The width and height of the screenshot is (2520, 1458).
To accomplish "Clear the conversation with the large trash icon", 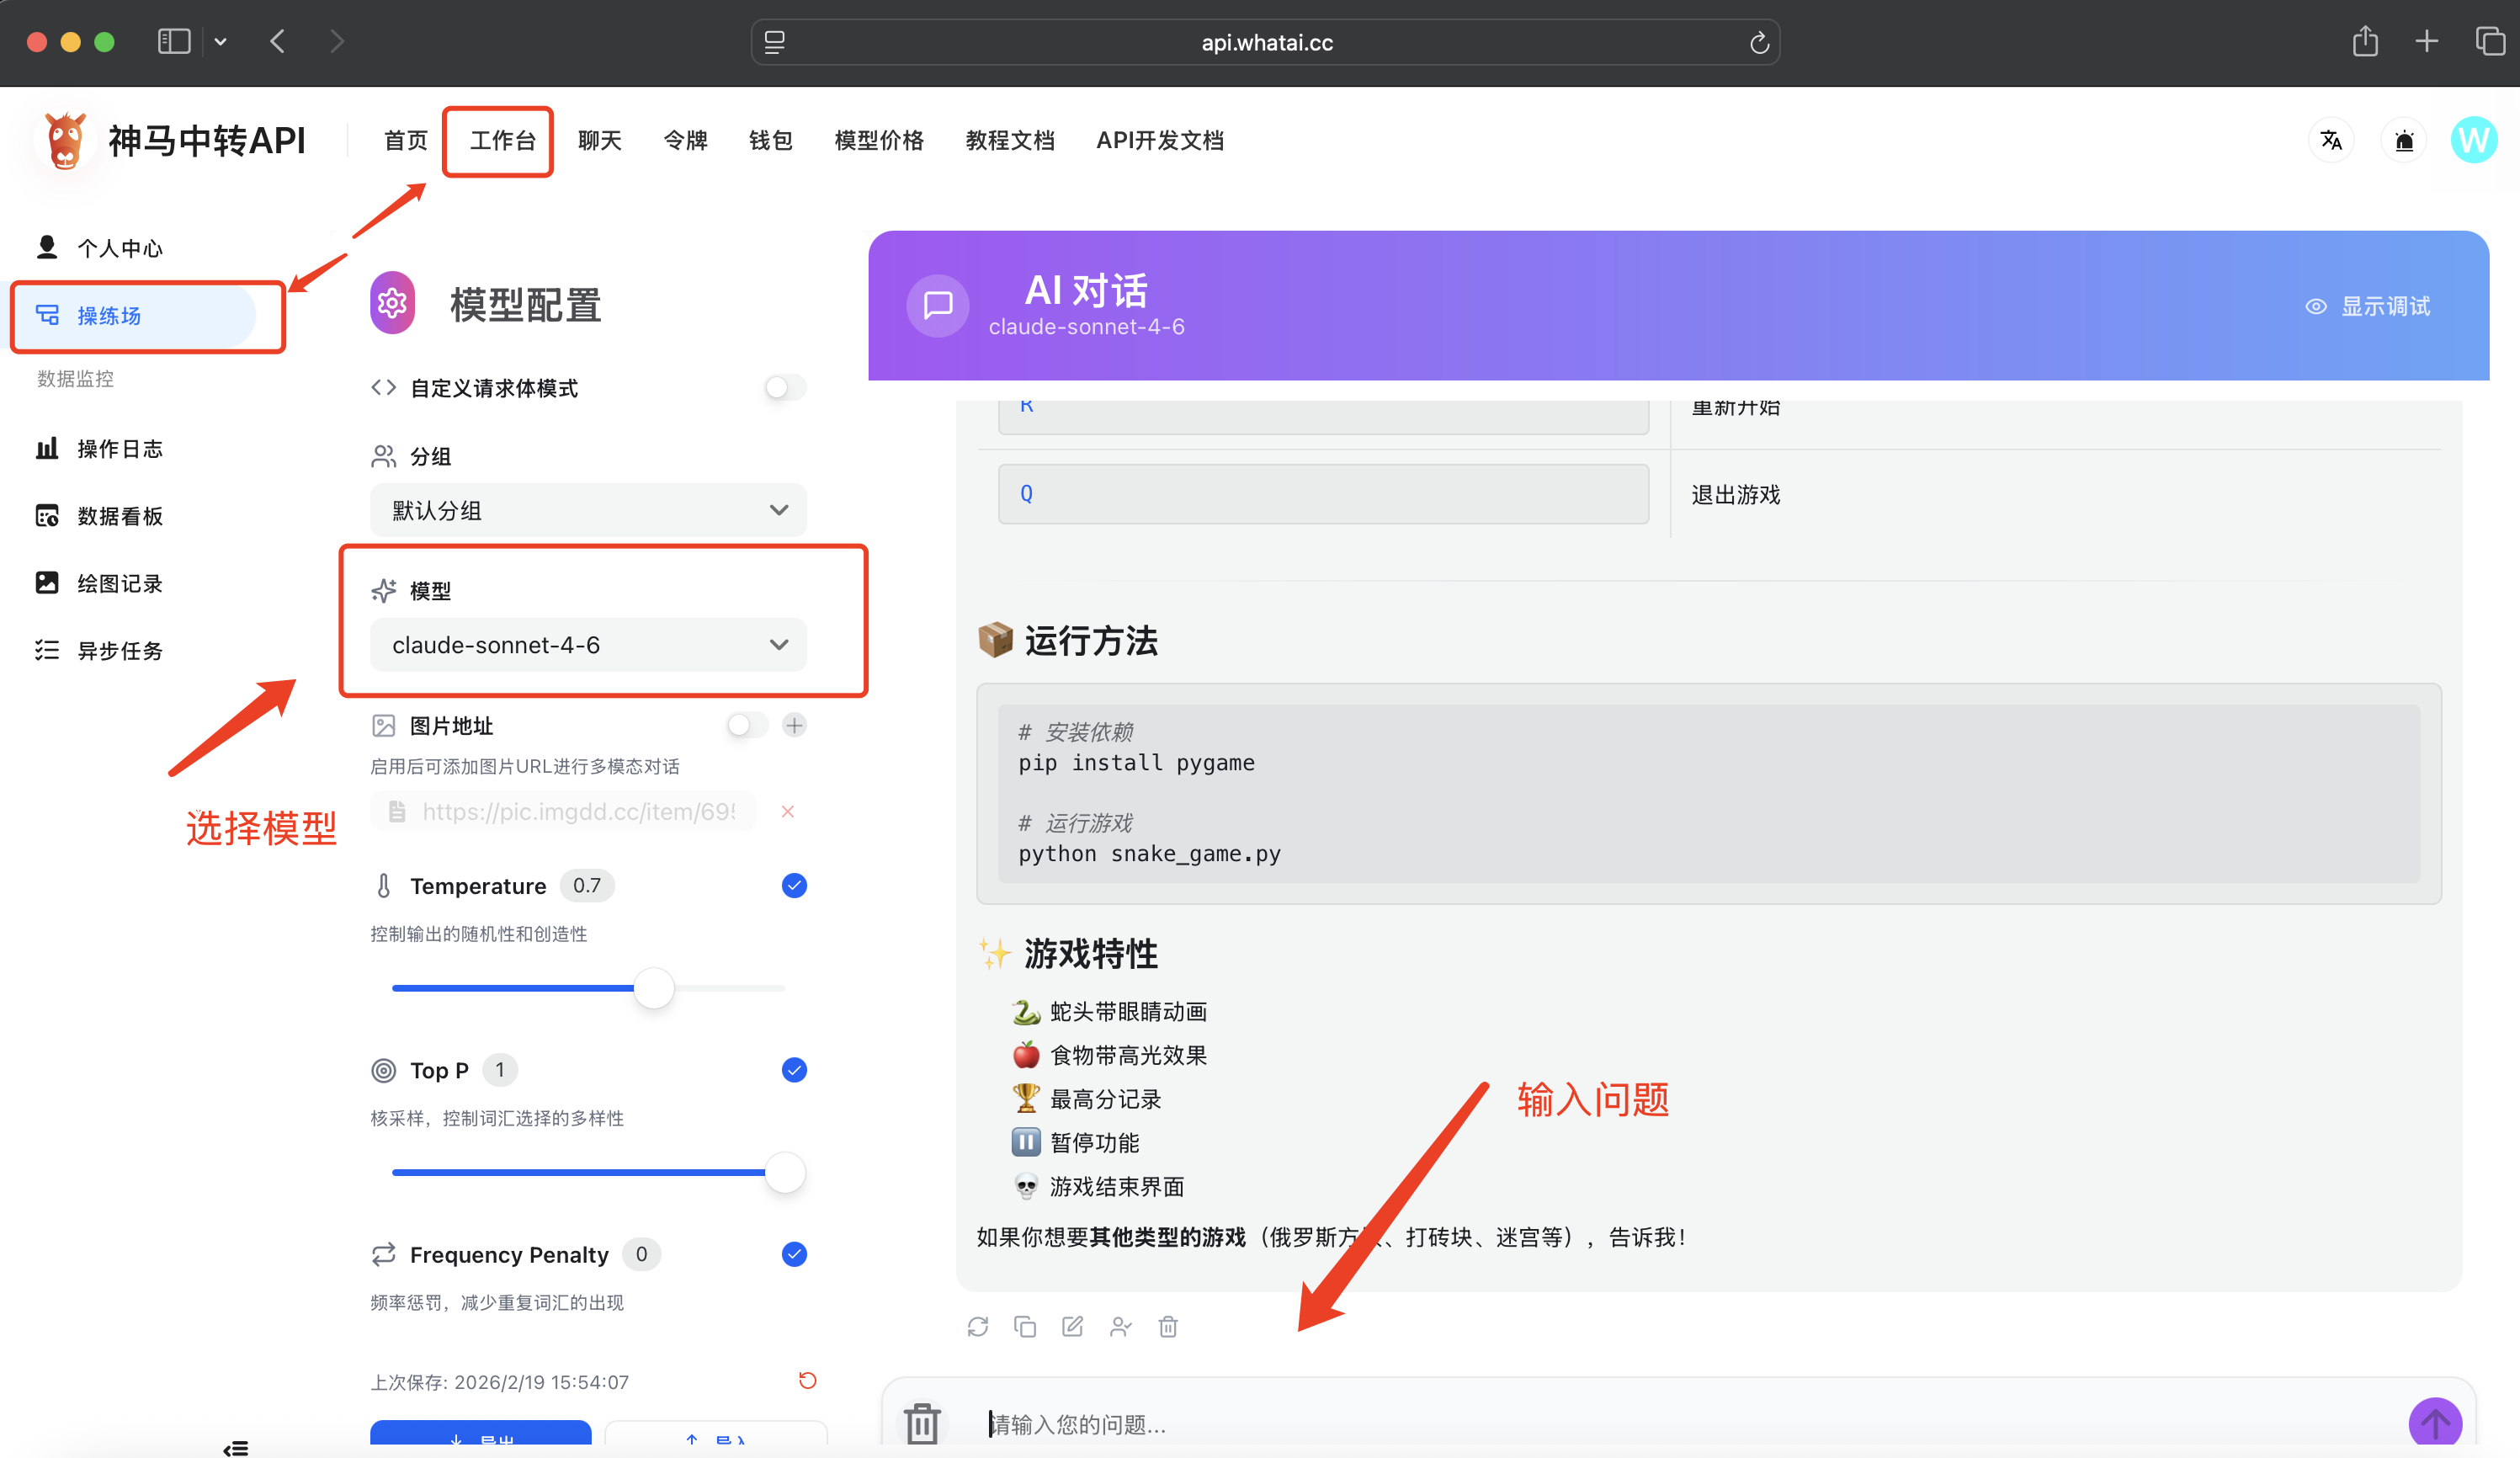I will click(921, 1422).
